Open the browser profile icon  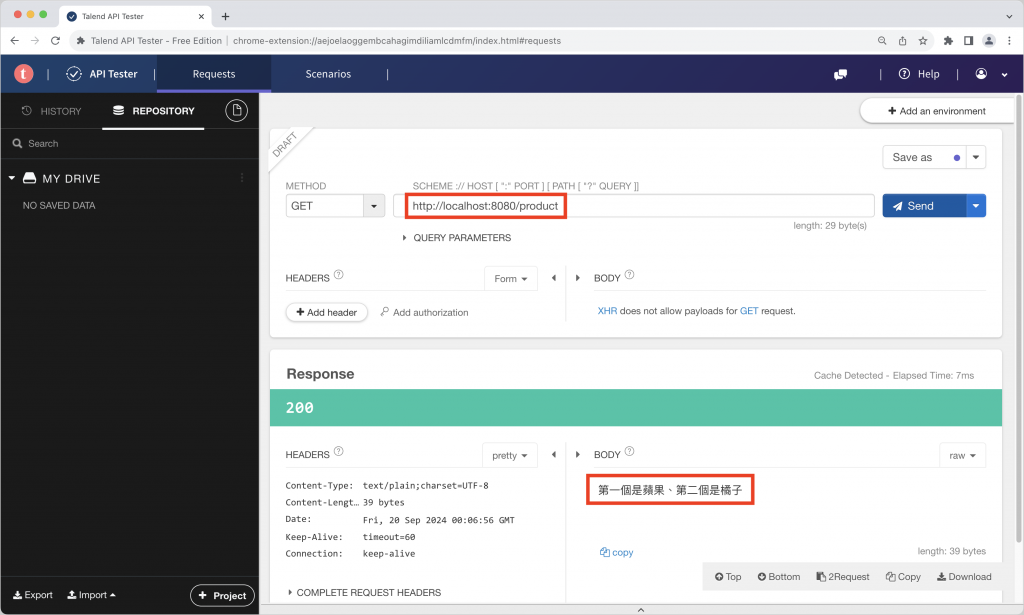click(989, 40)
